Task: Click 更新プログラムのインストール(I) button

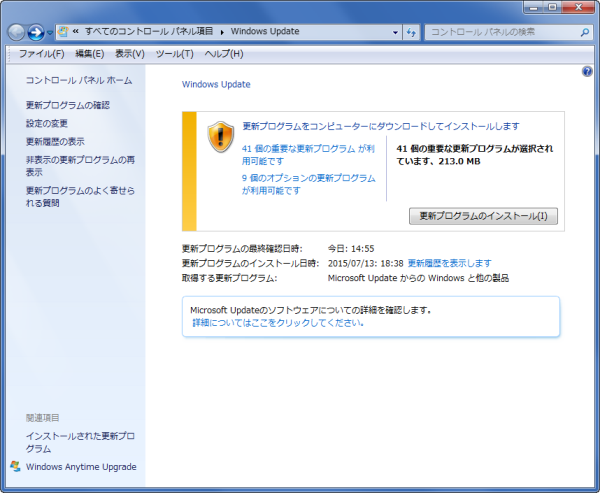Action: coord(483,216)
